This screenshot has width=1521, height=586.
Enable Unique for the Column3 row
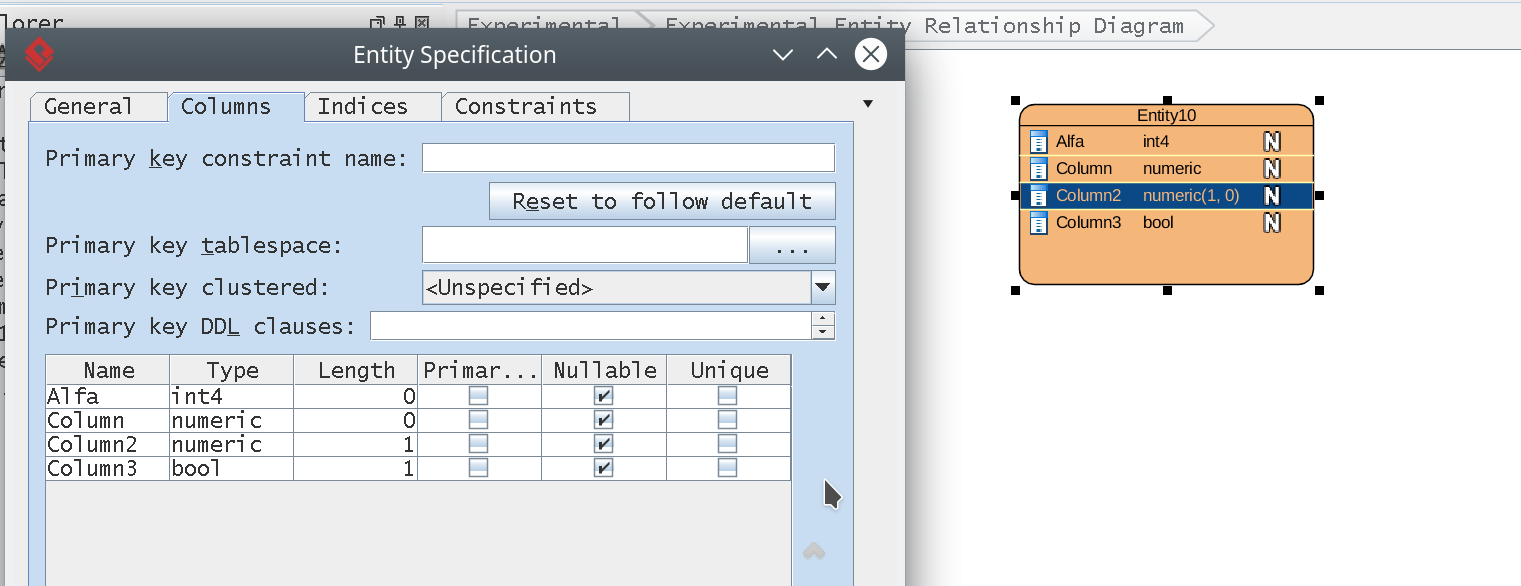coord(728,468)
